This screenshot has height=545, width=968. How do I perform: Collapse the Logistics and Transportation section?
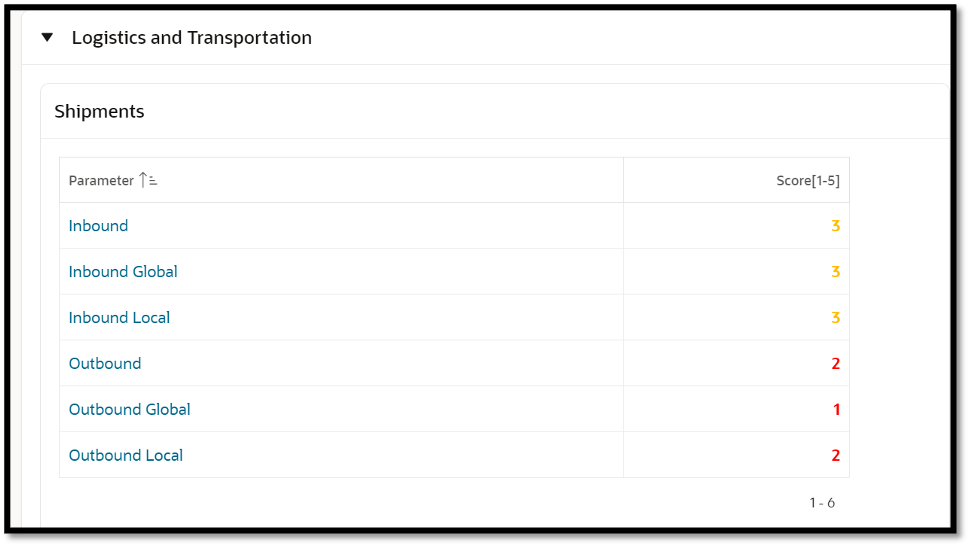pyautogui.click(x=47, y=38)
